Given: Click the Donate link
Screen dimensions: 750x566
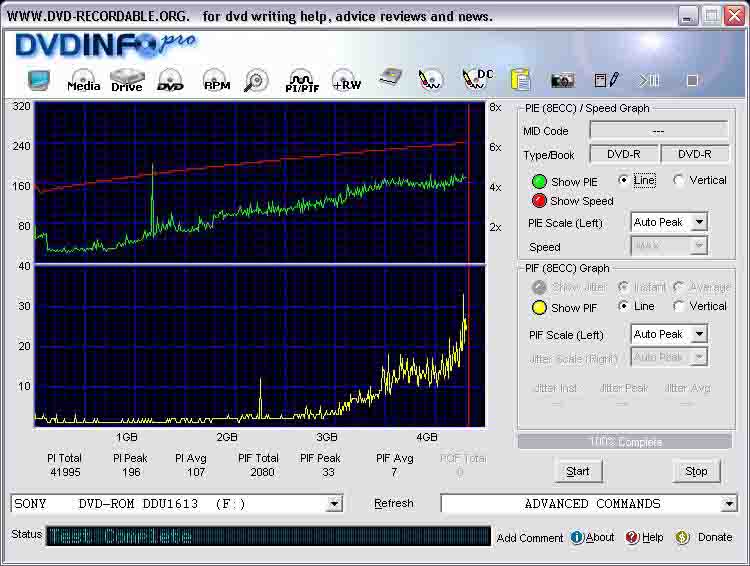Looking at the screenshot, I should (714, 538).
